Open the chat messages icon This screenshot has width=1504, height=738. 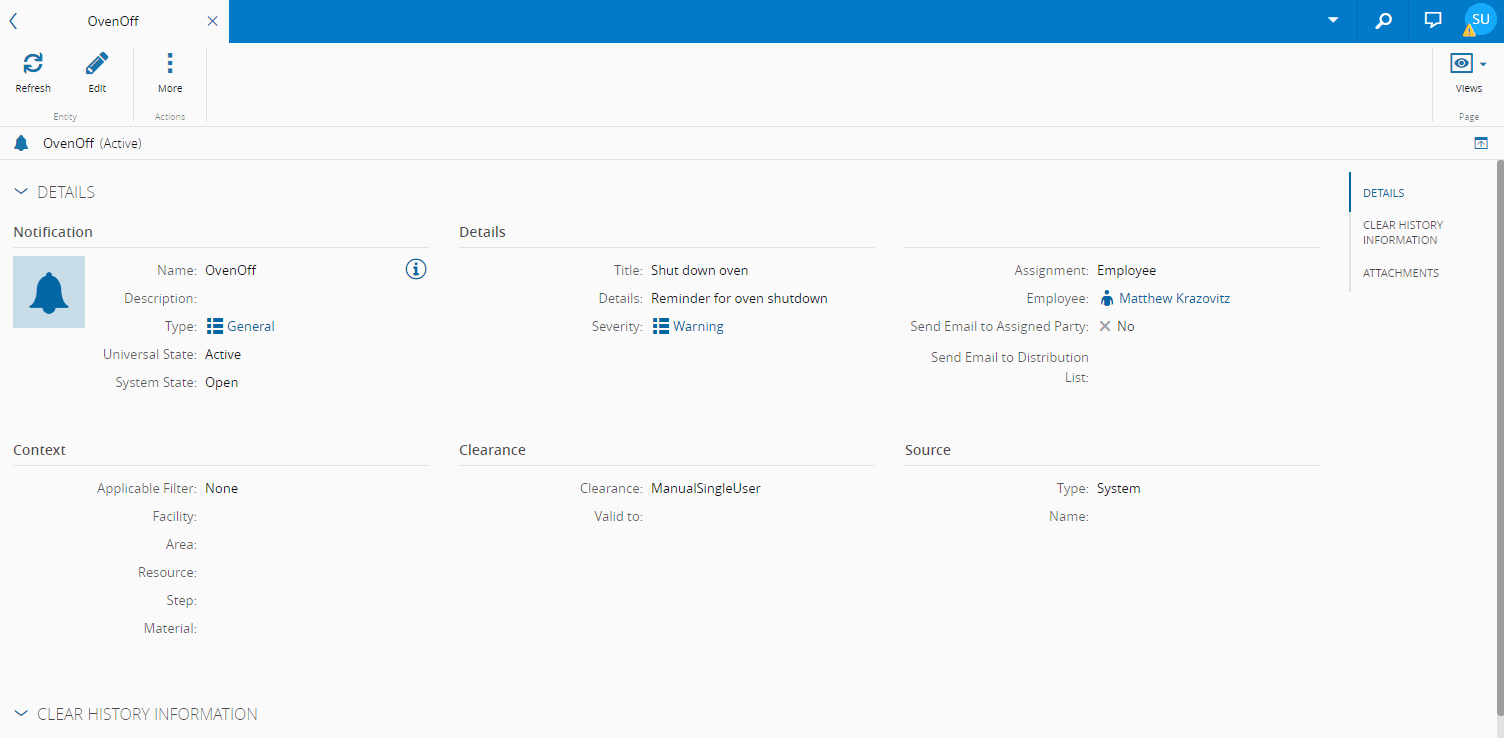(1433, 21)
